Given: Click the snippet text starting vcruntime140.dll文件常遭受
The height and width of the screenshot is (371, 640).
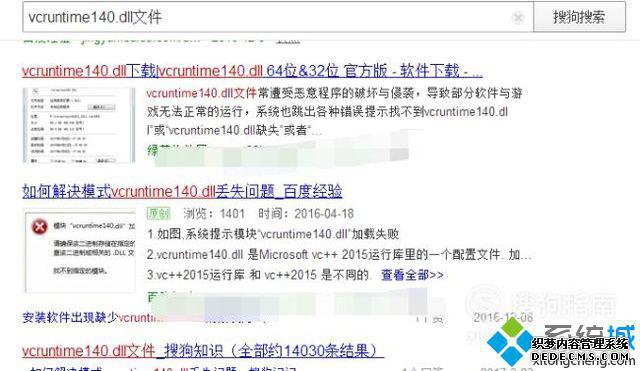Looking at the screenshot, I should coord(335,111).
